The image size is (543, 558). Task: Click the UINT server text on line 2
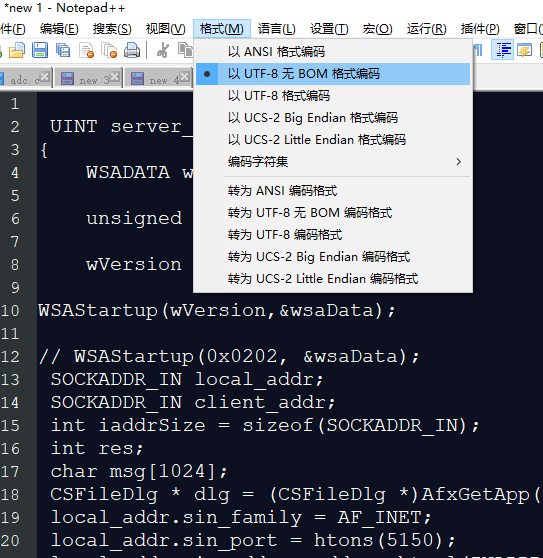click(x=121, y=127)
